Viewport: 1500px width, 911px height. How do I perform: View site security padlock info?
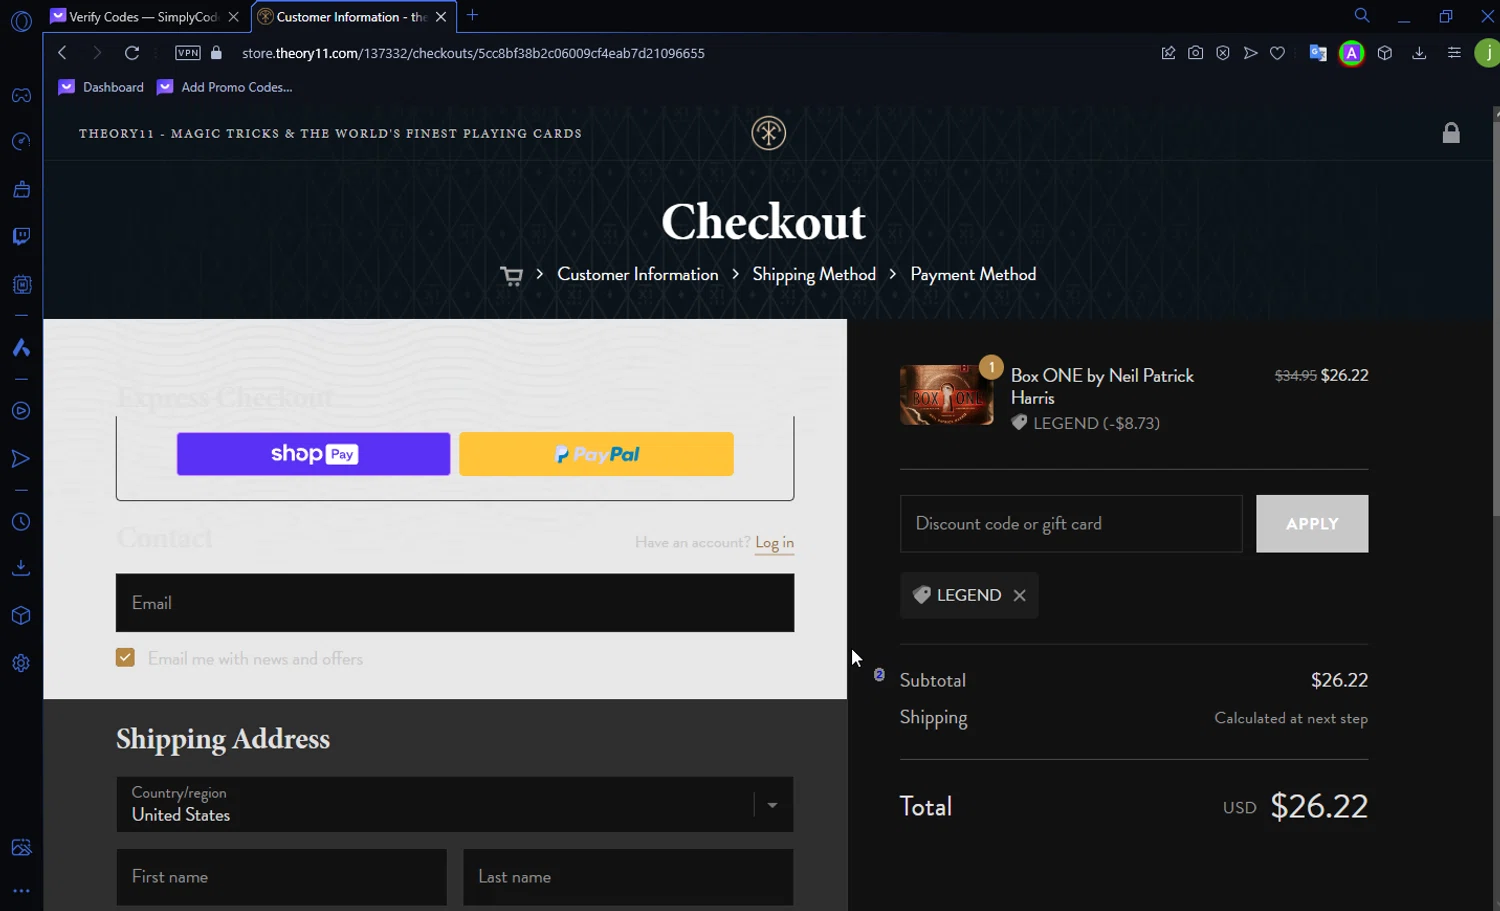coord(216,53)
